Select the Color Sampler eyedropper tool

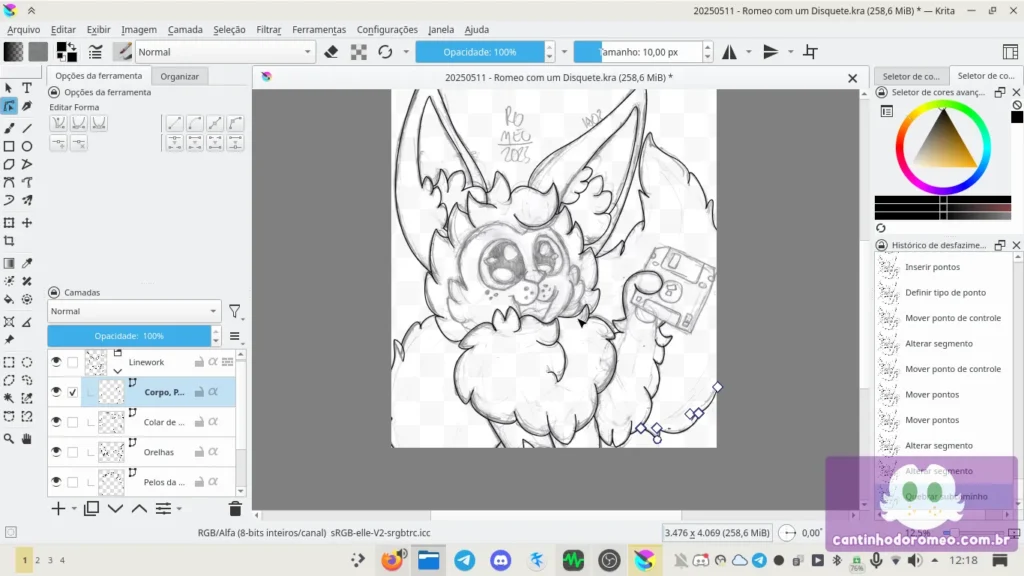click(x=27, y=263)
